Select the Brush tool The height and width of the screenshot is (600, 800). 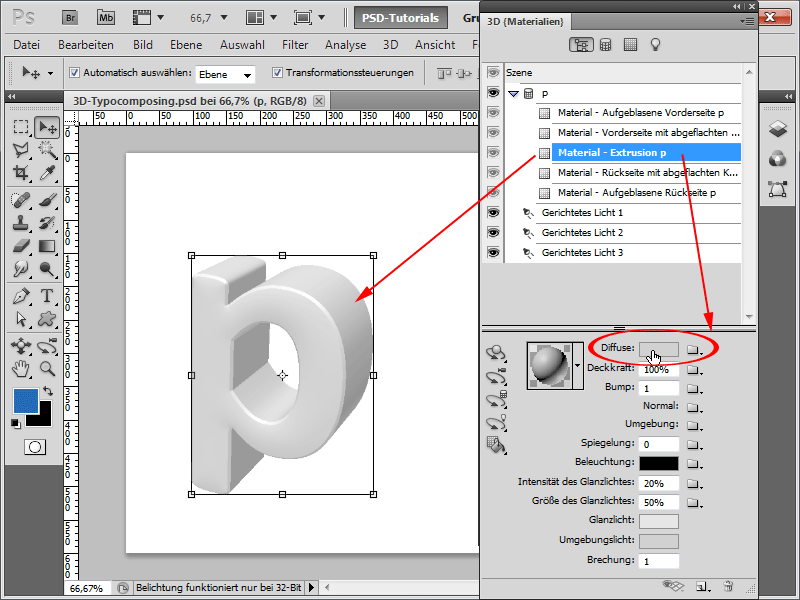point(47,200)
